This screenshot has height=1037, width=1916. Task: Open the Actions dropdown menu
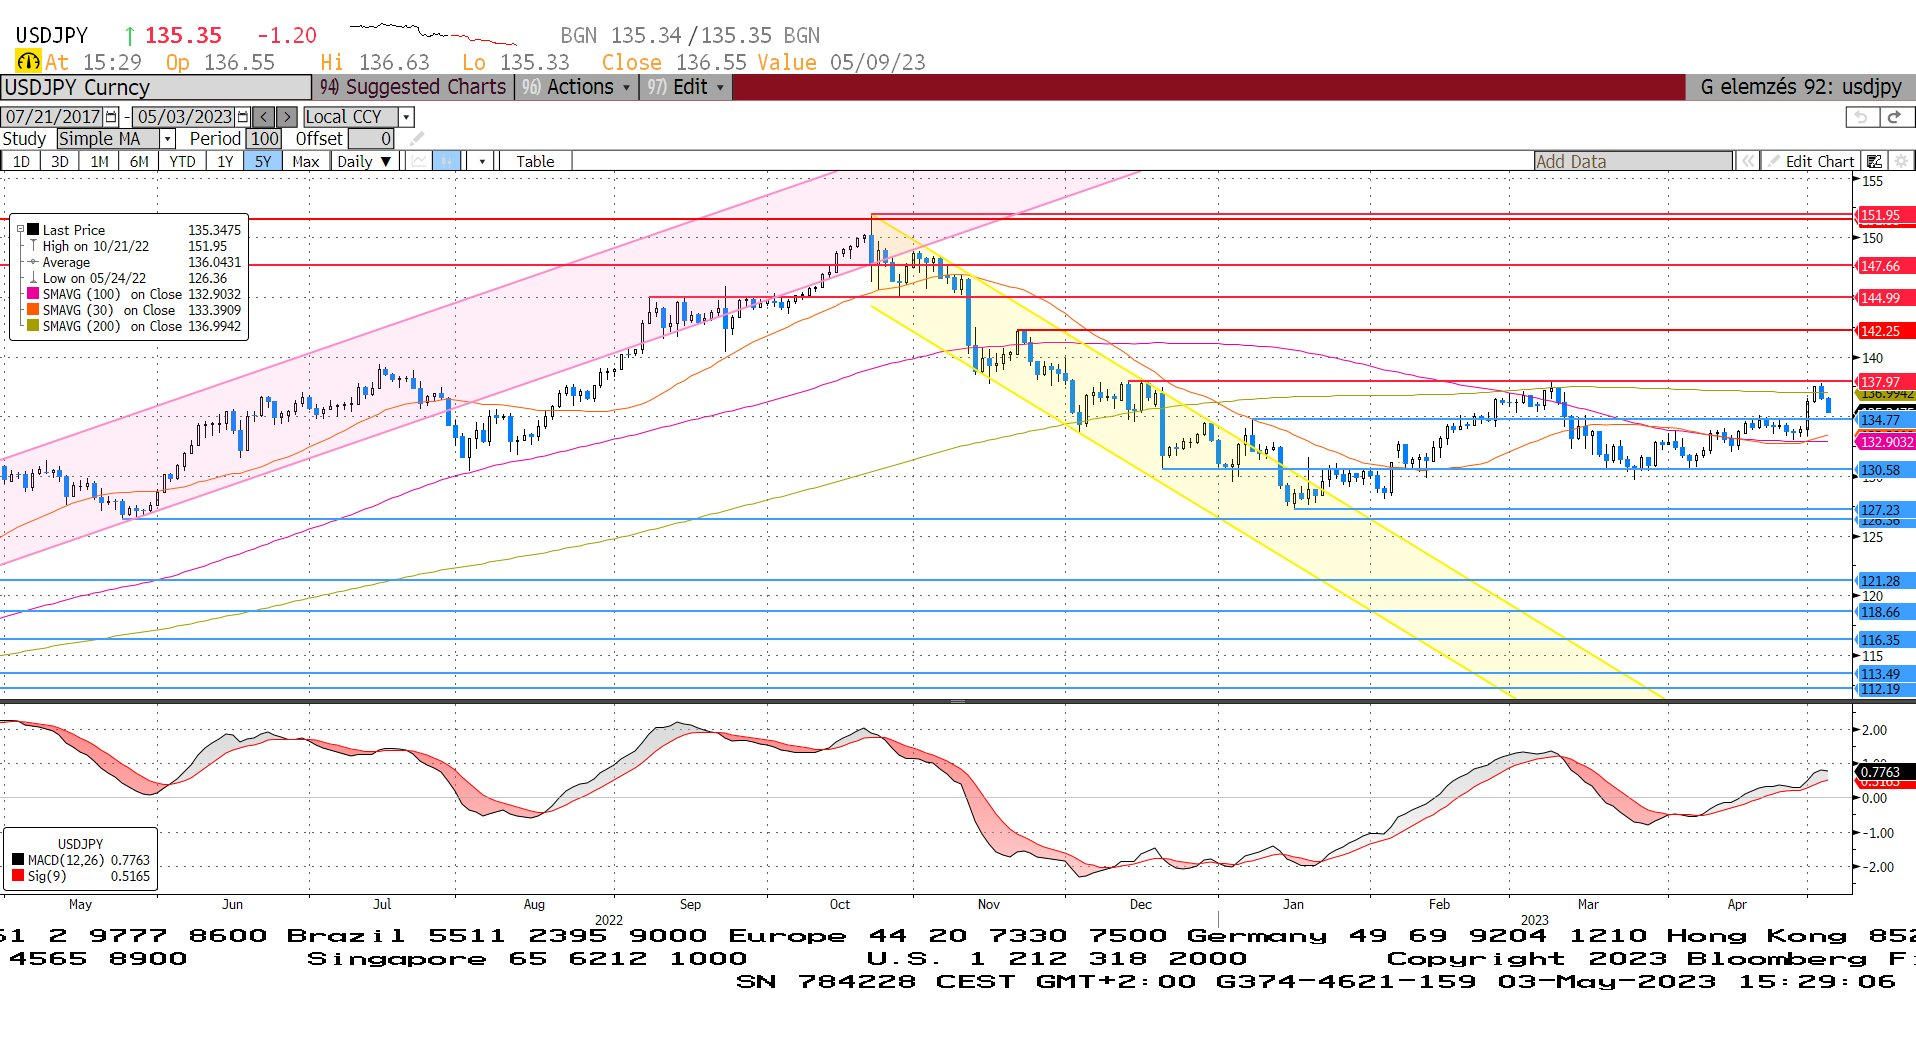(577, 87)
